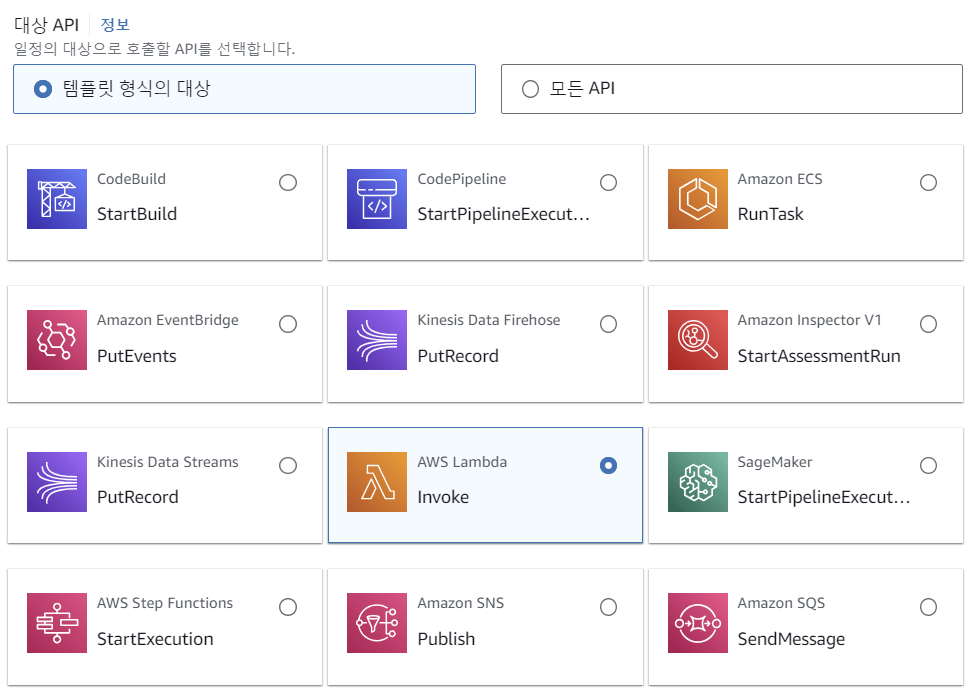This screenshot has width=972, height=694.
Task: Choose the Amazon SNS Publish radio button
Action: pyautogui.click(x=608, y=607)
